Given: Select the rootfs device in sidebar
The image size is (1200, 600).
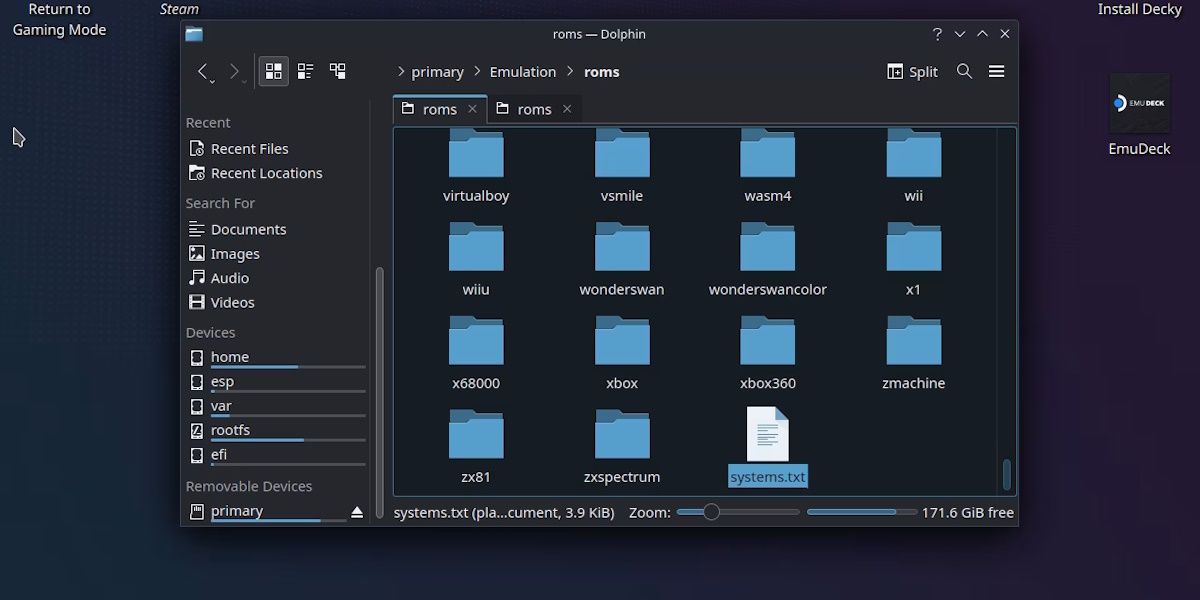Looking at the screenshot, I should 230,429.
